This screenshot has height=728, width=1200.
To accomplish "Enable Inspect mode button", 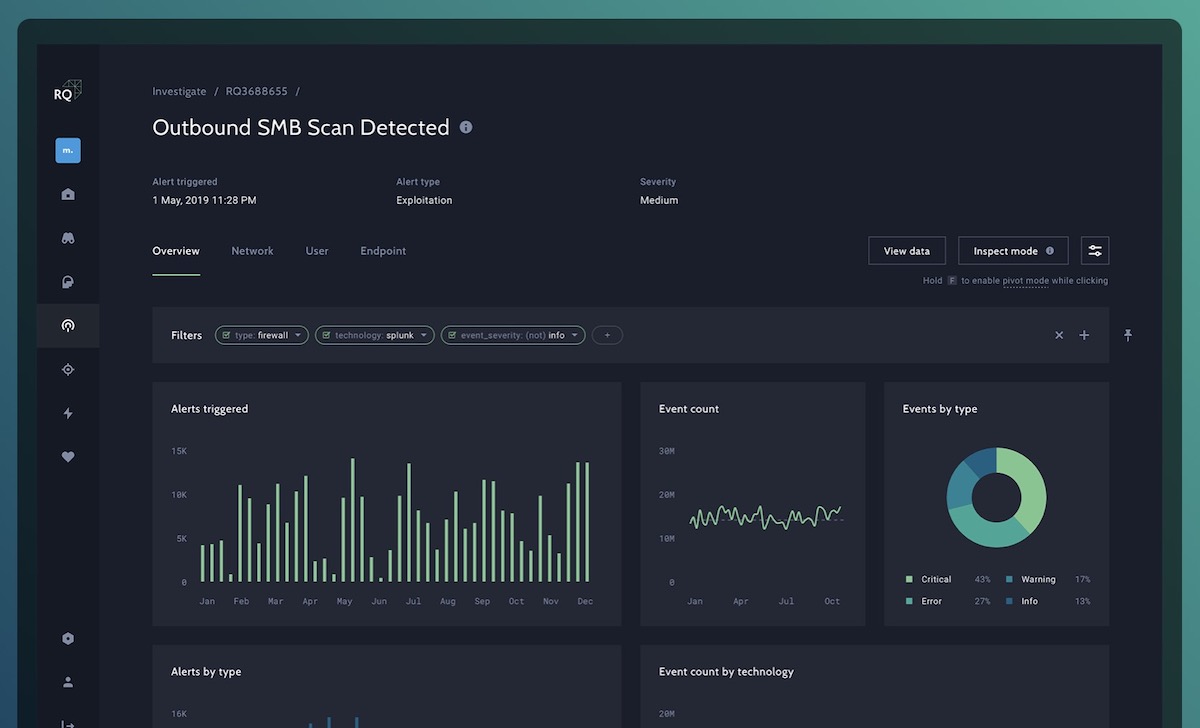I will click(x=1013, y=251).
